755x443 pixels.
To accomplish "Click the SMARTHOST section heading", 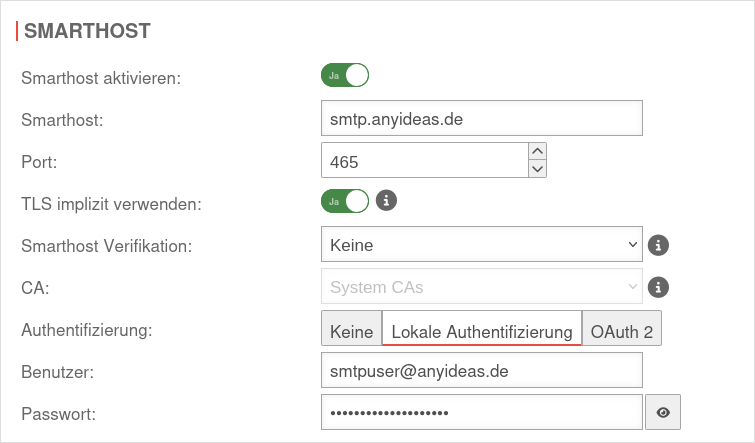I will (87, 31).
